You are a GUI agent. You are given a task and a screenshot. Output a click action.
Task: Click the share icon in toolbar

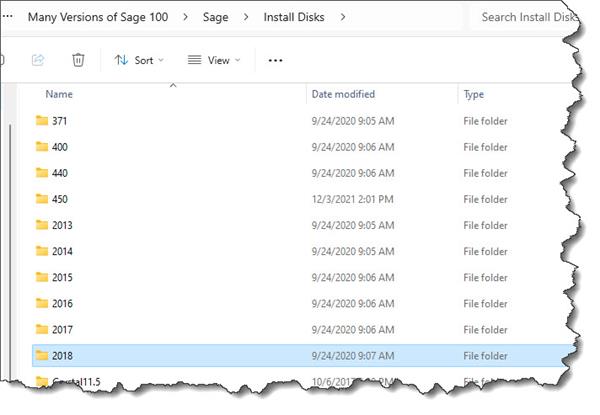click(x=38, y=60)
